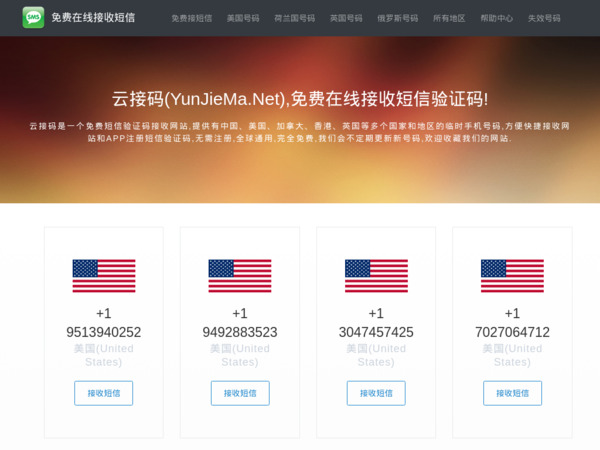Click the US flag above 9513940252

(104, 276)
